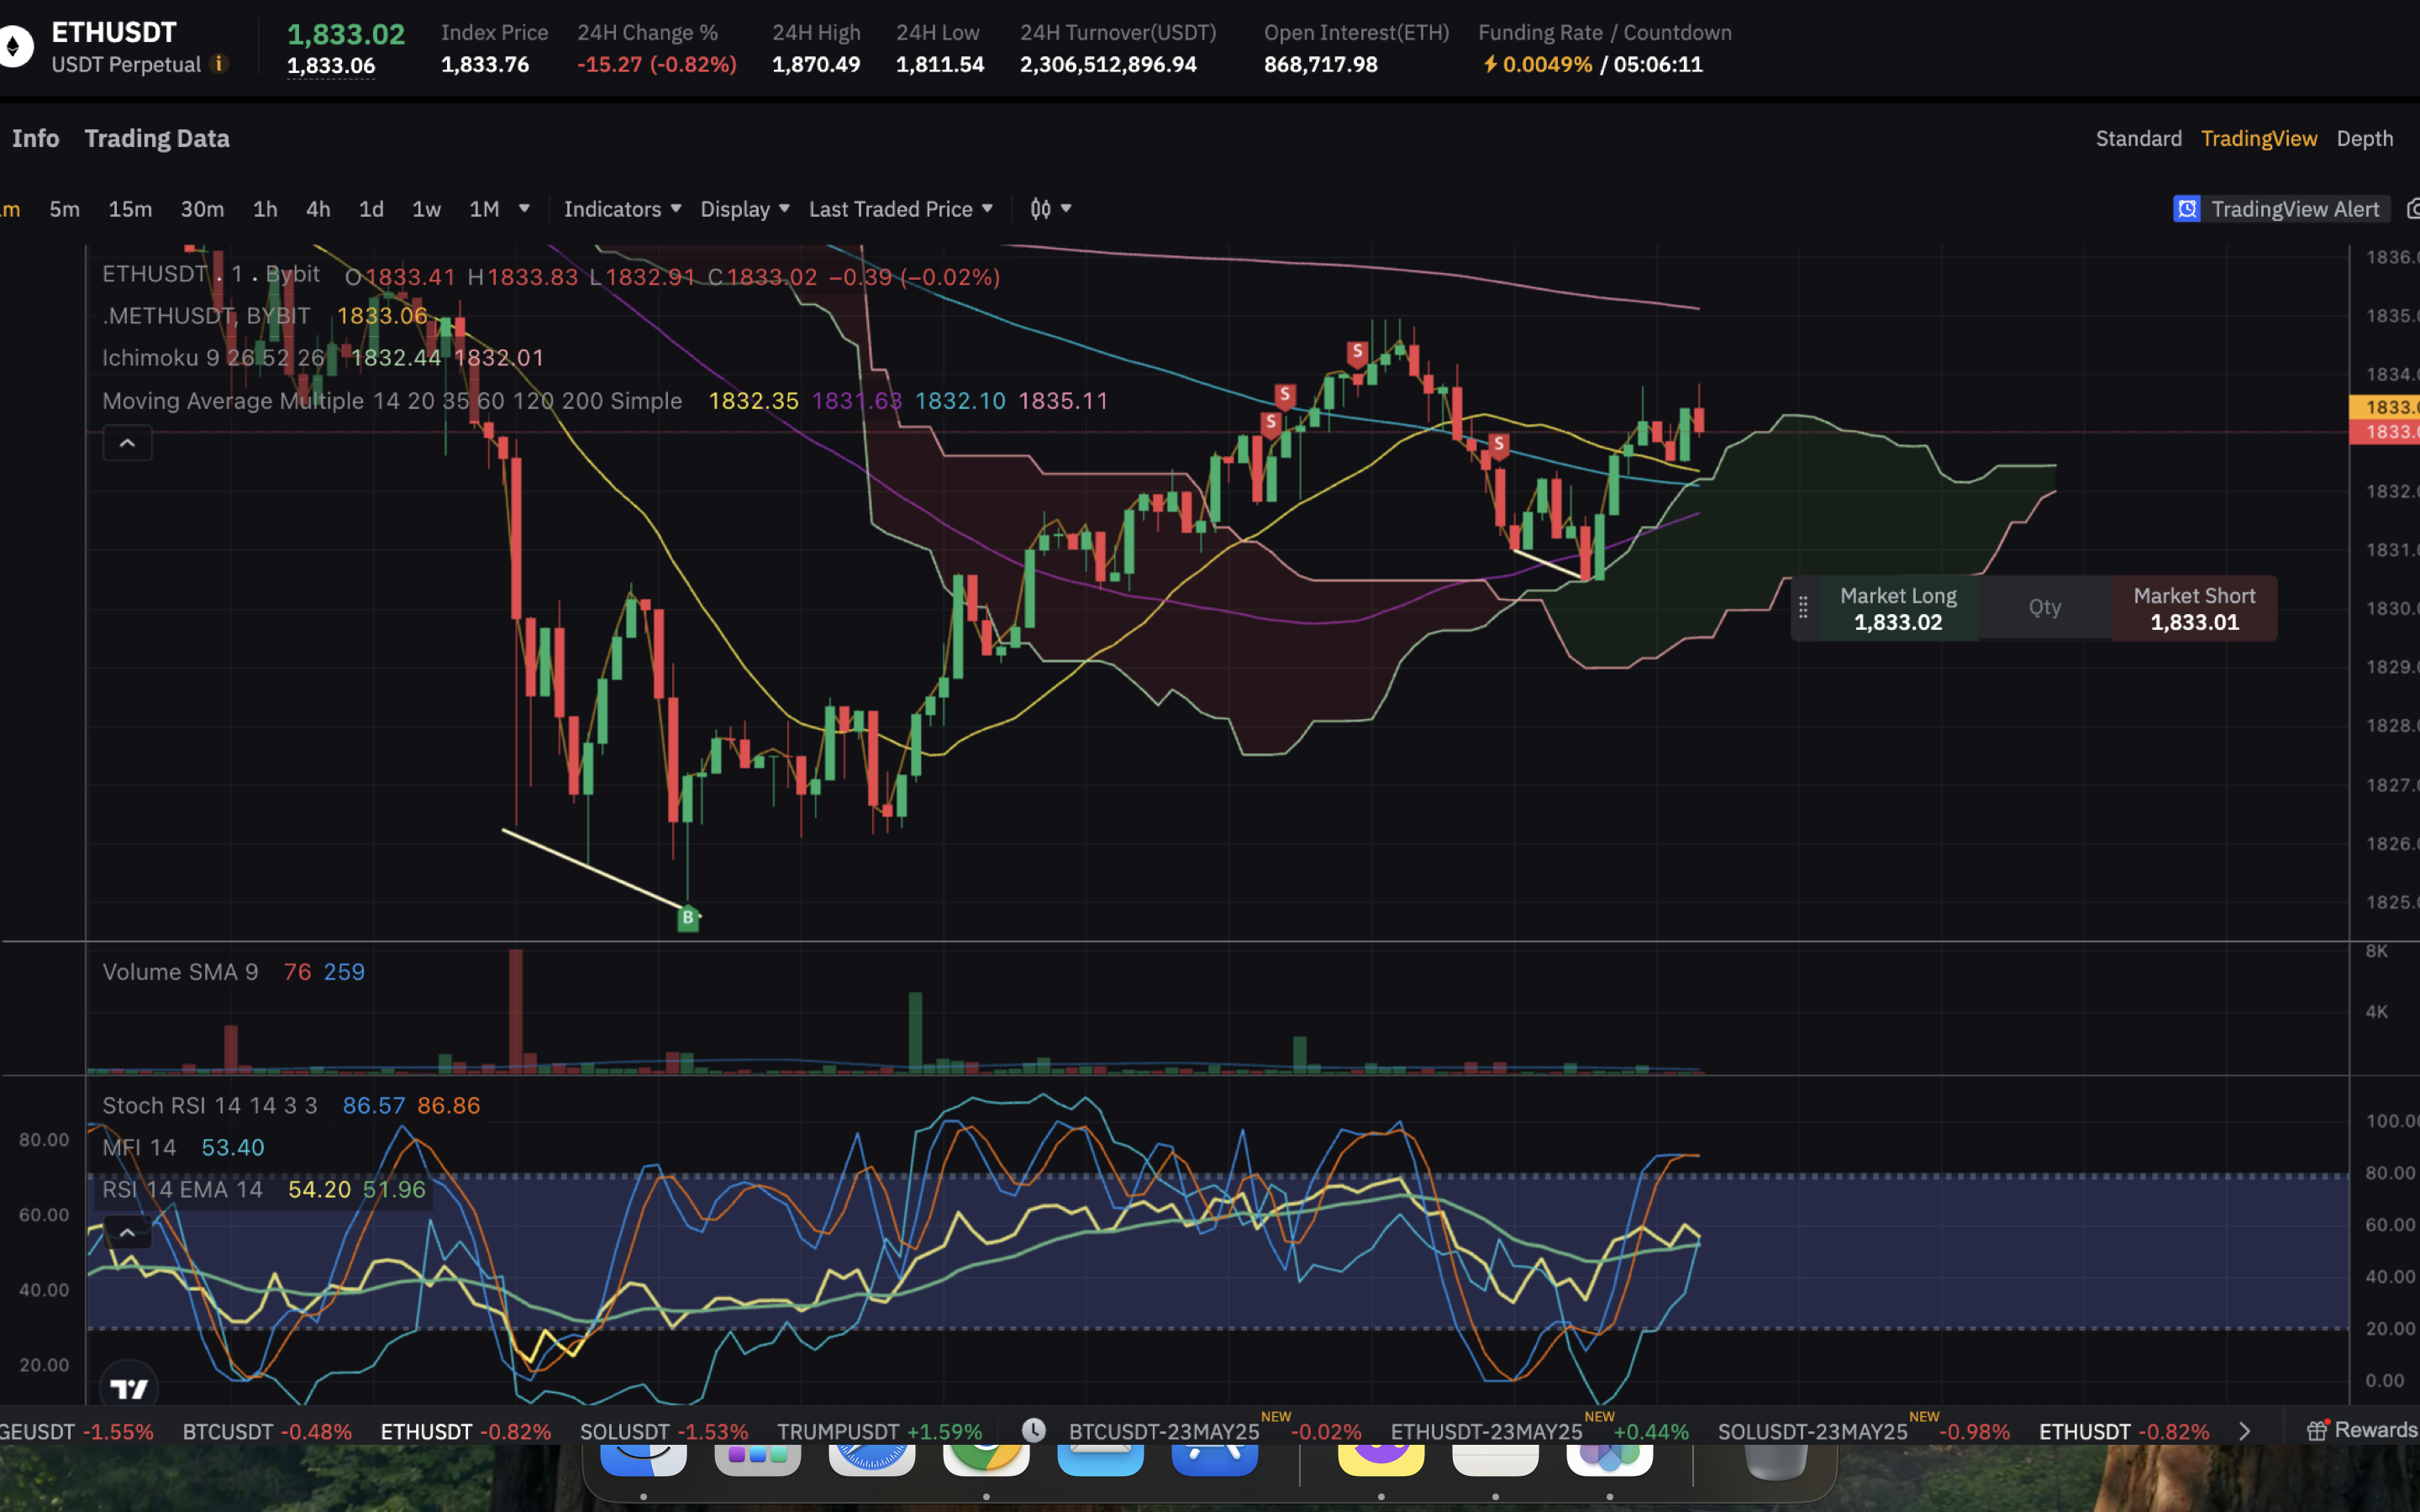Select the .METHUSDT, BYBIT legend entry
The image size is (2420, 1512).
click(x=206, y=316)
